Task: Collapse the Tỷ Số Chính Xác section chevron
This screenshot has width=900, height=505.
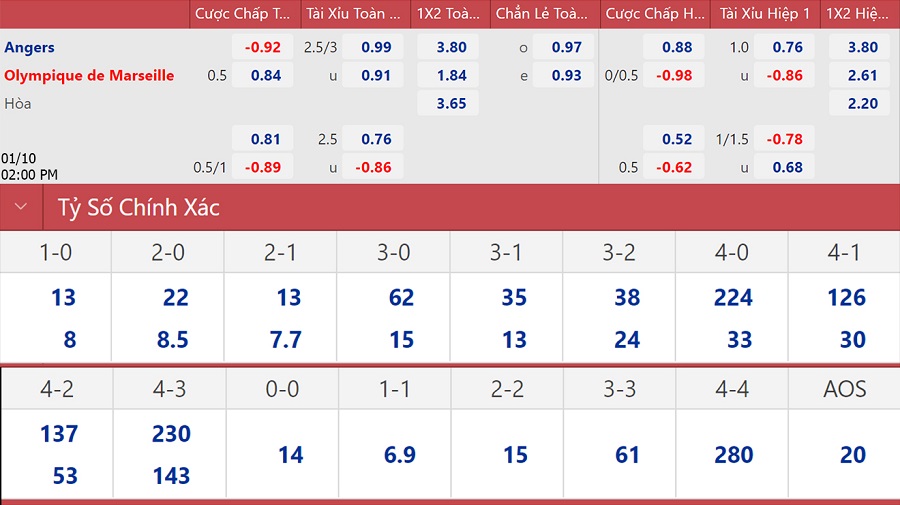Action: [x=21, y=207]
